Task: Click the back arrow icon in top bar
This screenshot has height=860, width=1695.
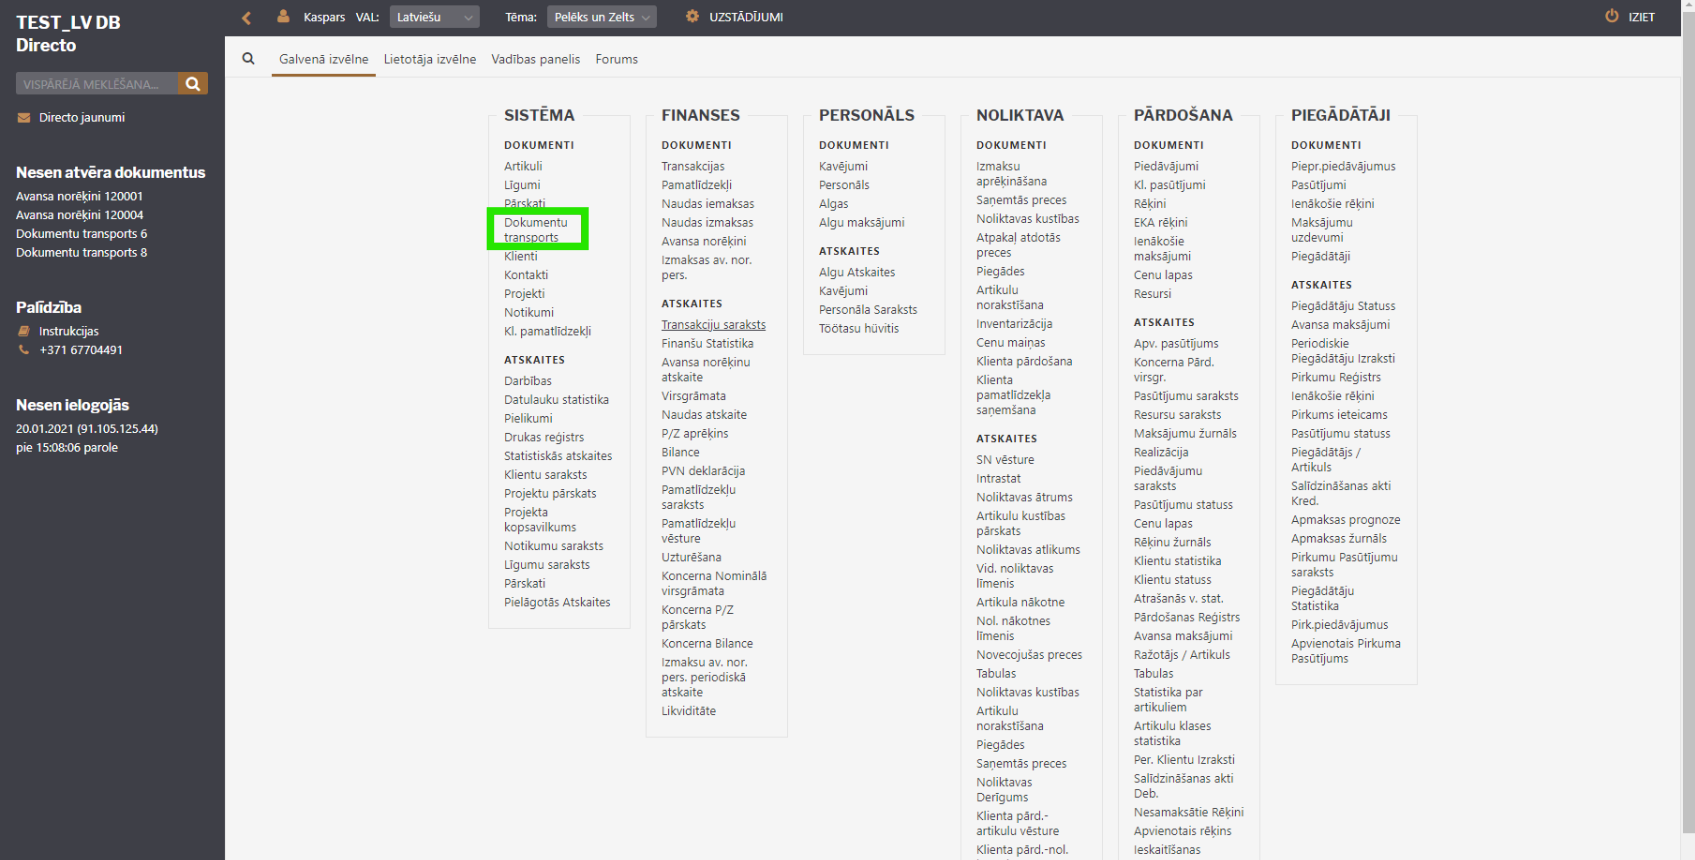Action: click(x=246, y=17)
